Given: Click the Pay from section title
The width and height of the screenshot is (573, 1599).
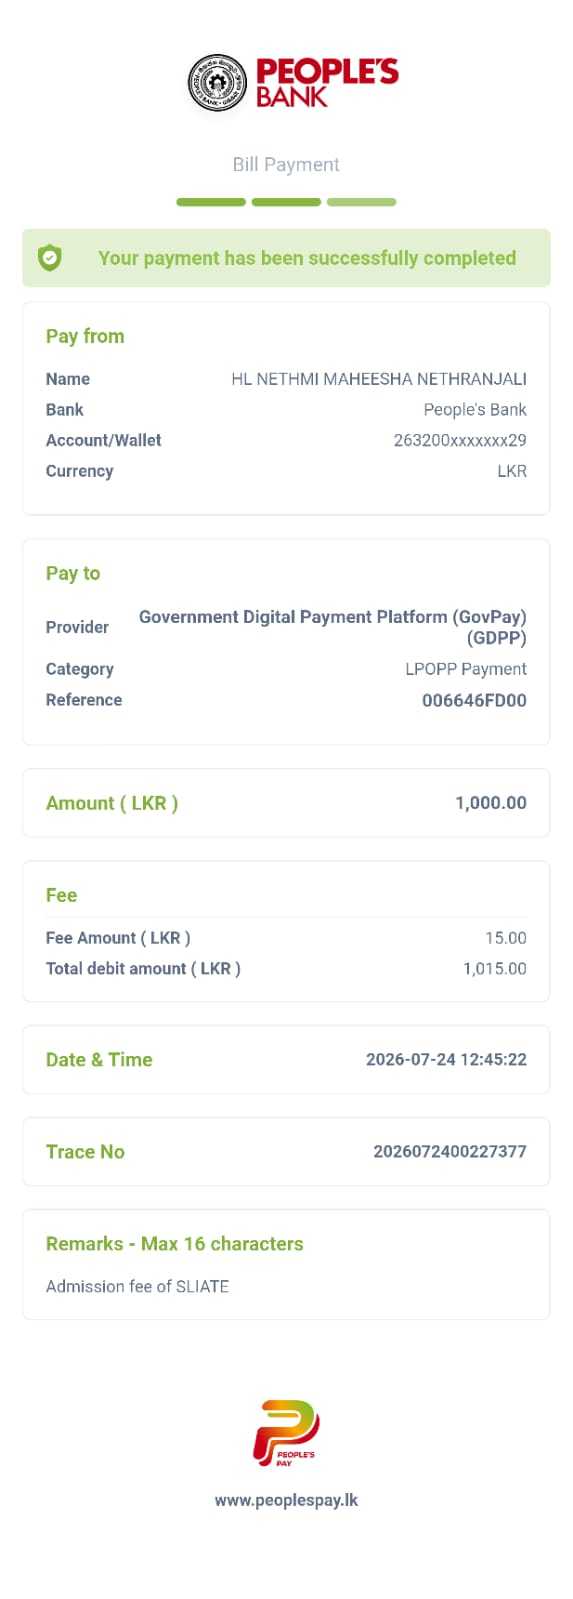Looking at the screenshot, I should [85, 336].
